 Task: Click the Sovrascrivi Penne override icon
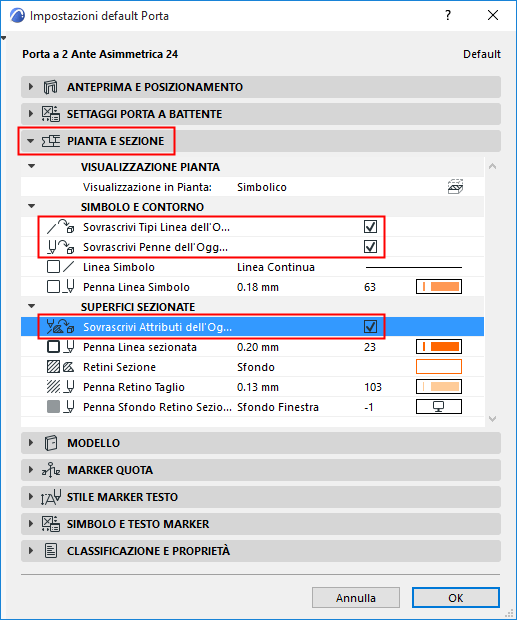coord(60,247)
